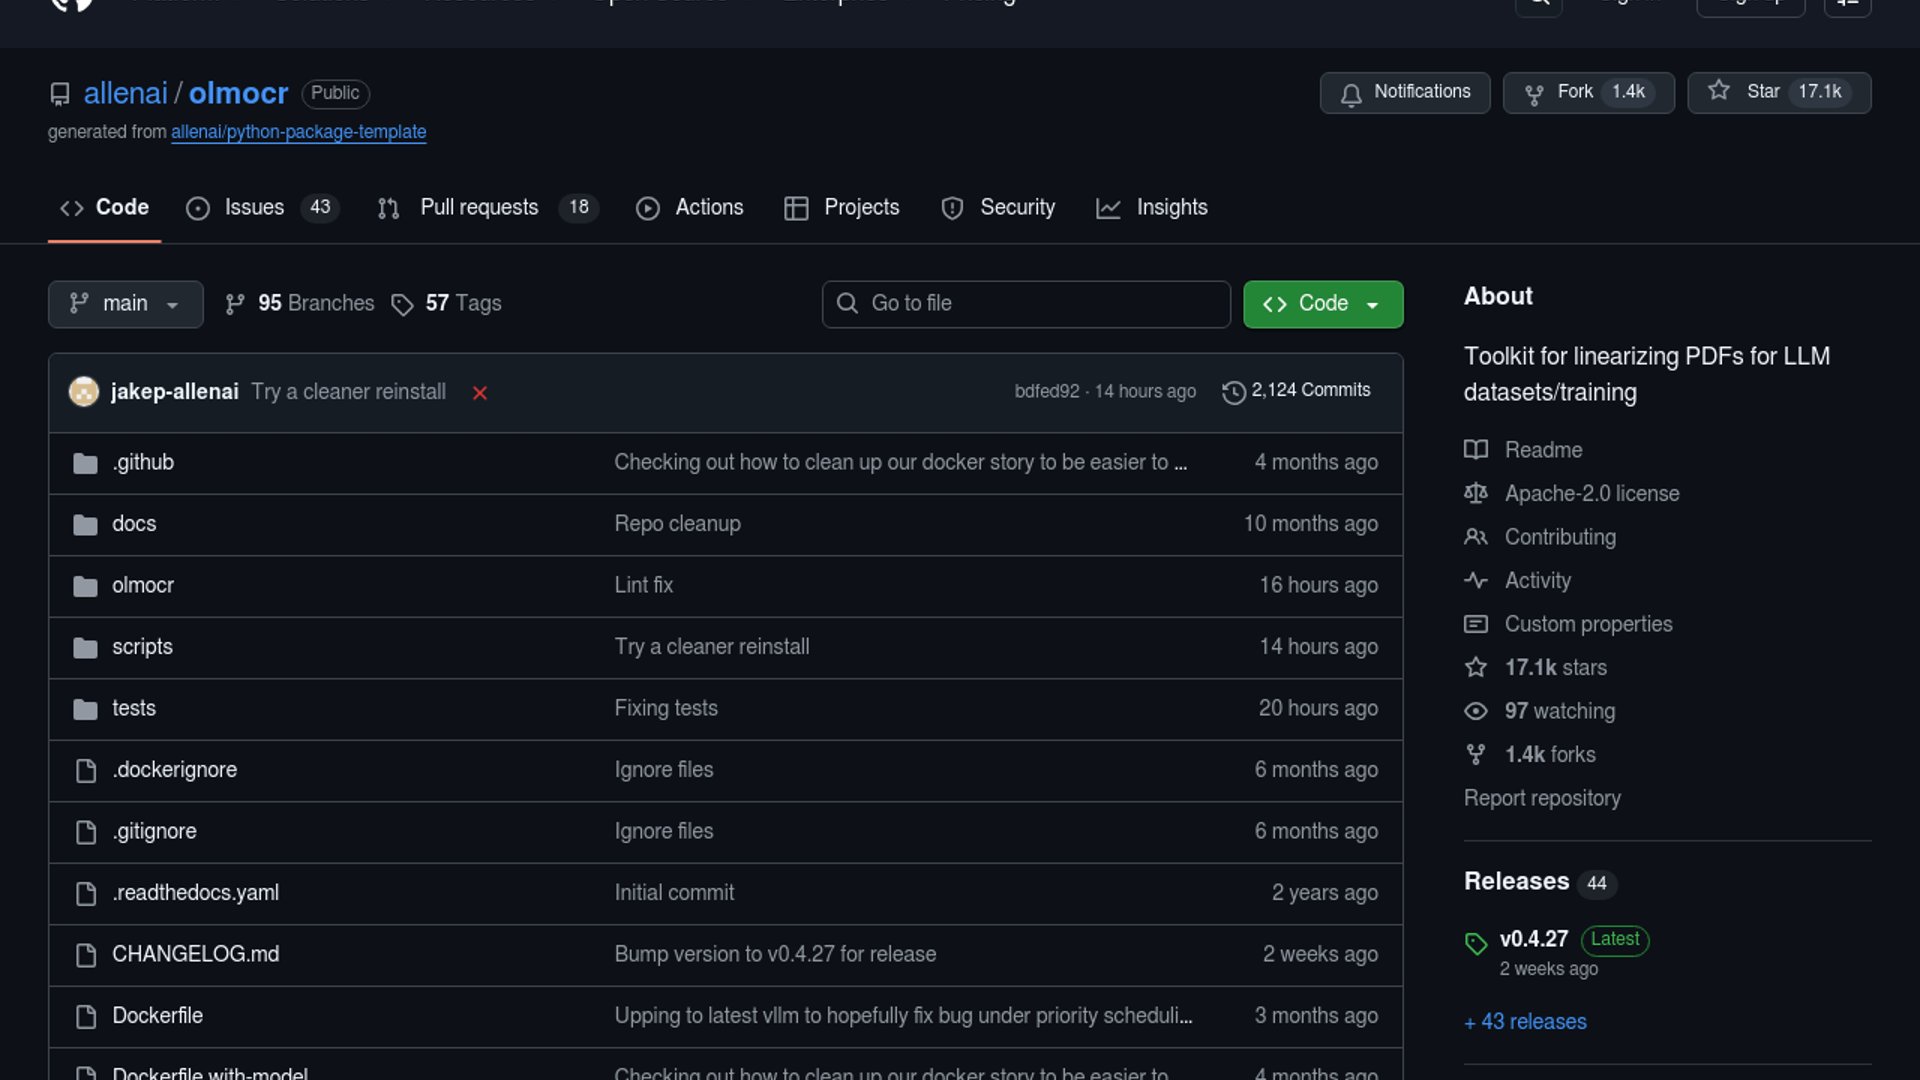Open the Readme book icon link

point(1476,450)
